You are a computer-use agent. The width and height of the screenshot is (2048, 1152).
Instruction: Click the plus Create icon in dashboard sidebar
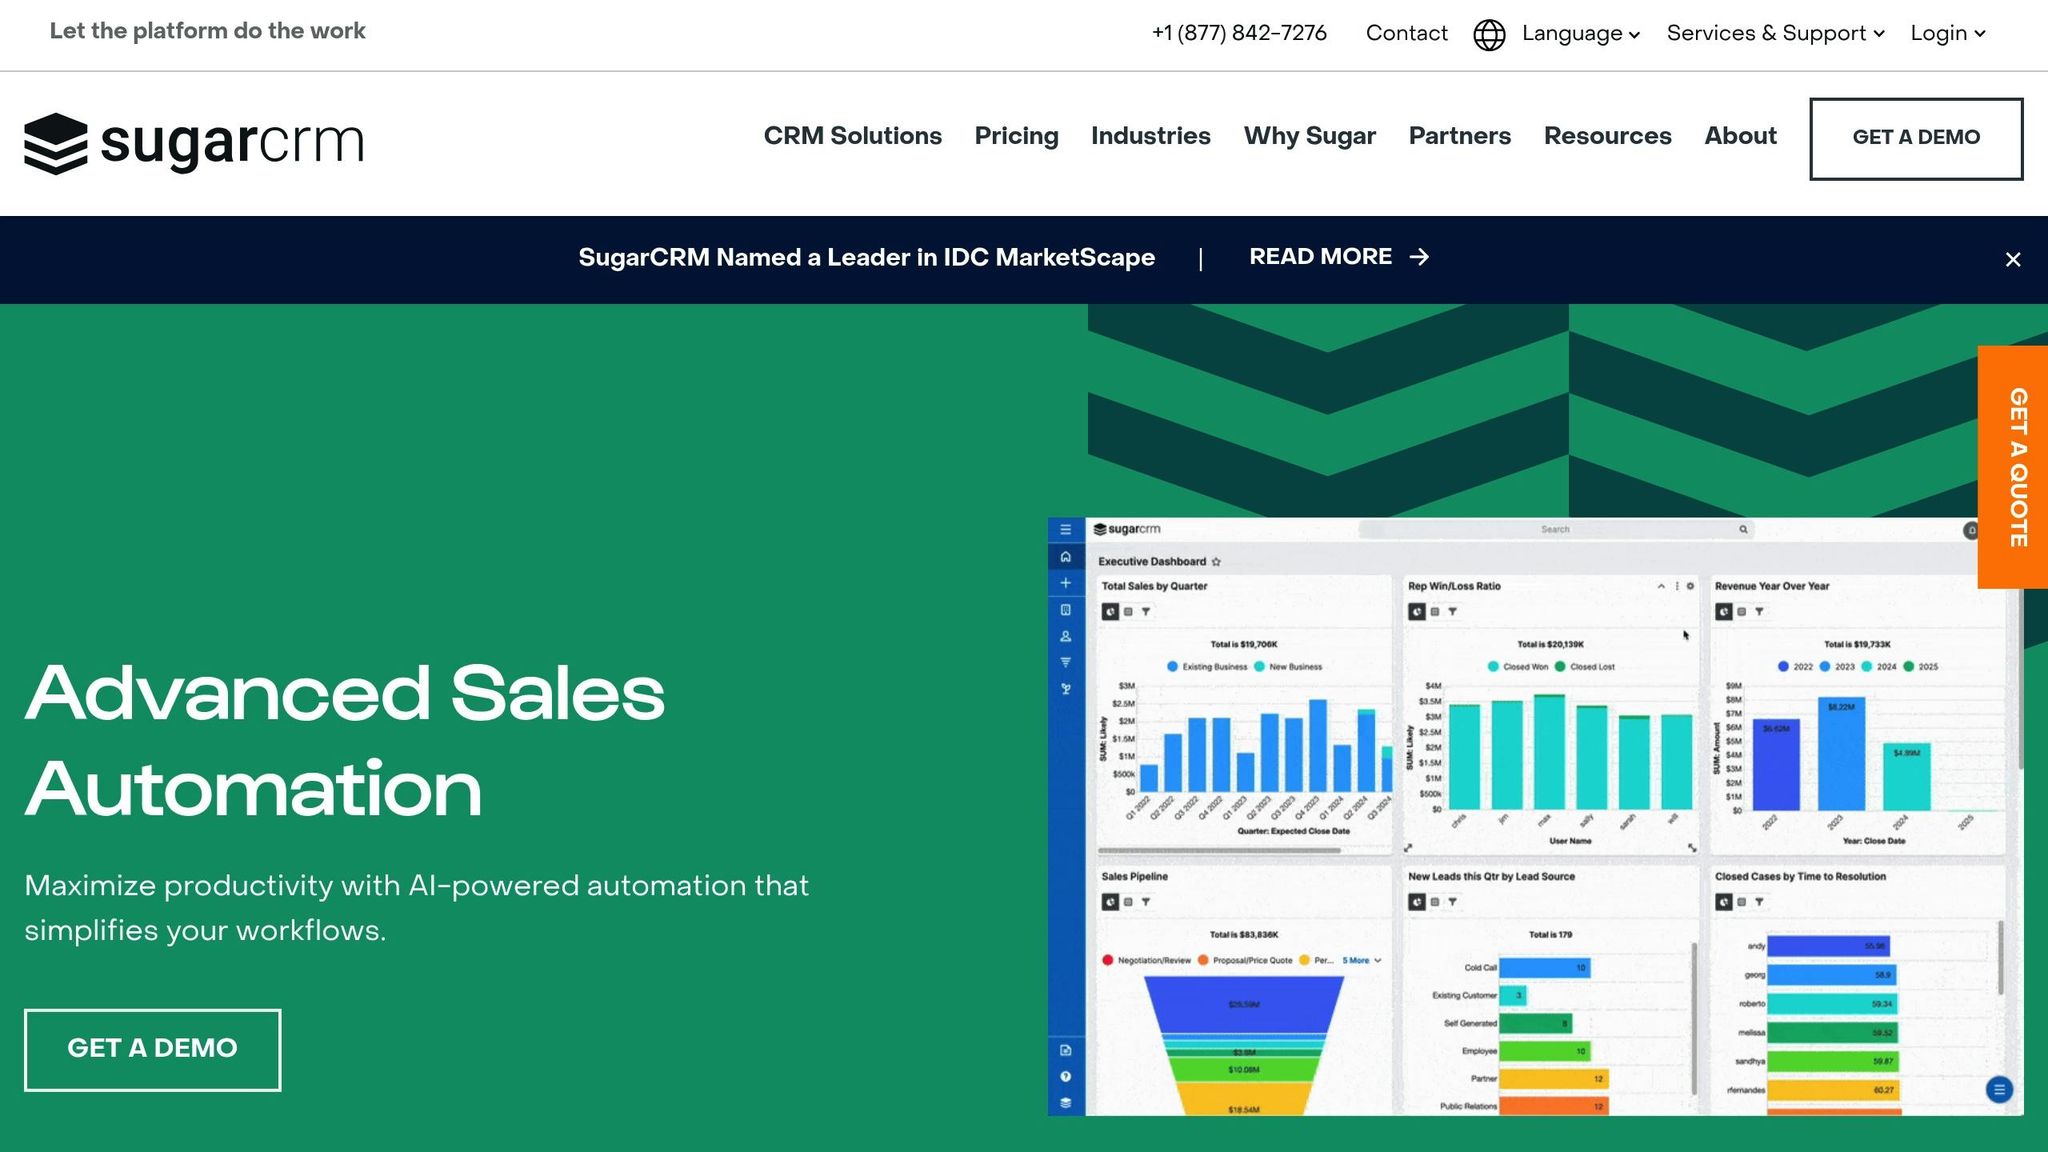pyautogui.click(x=1066, y=583)
